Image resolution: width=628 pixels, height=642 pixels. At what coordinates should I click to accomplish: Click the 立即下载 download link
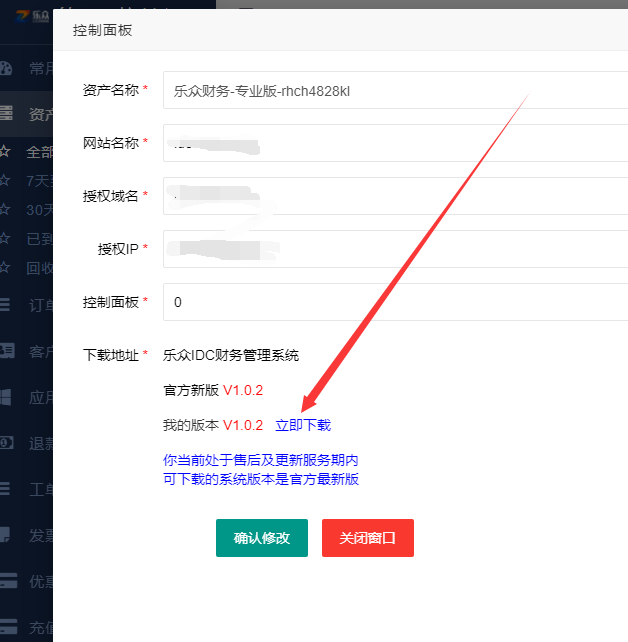tap(303, 425)
